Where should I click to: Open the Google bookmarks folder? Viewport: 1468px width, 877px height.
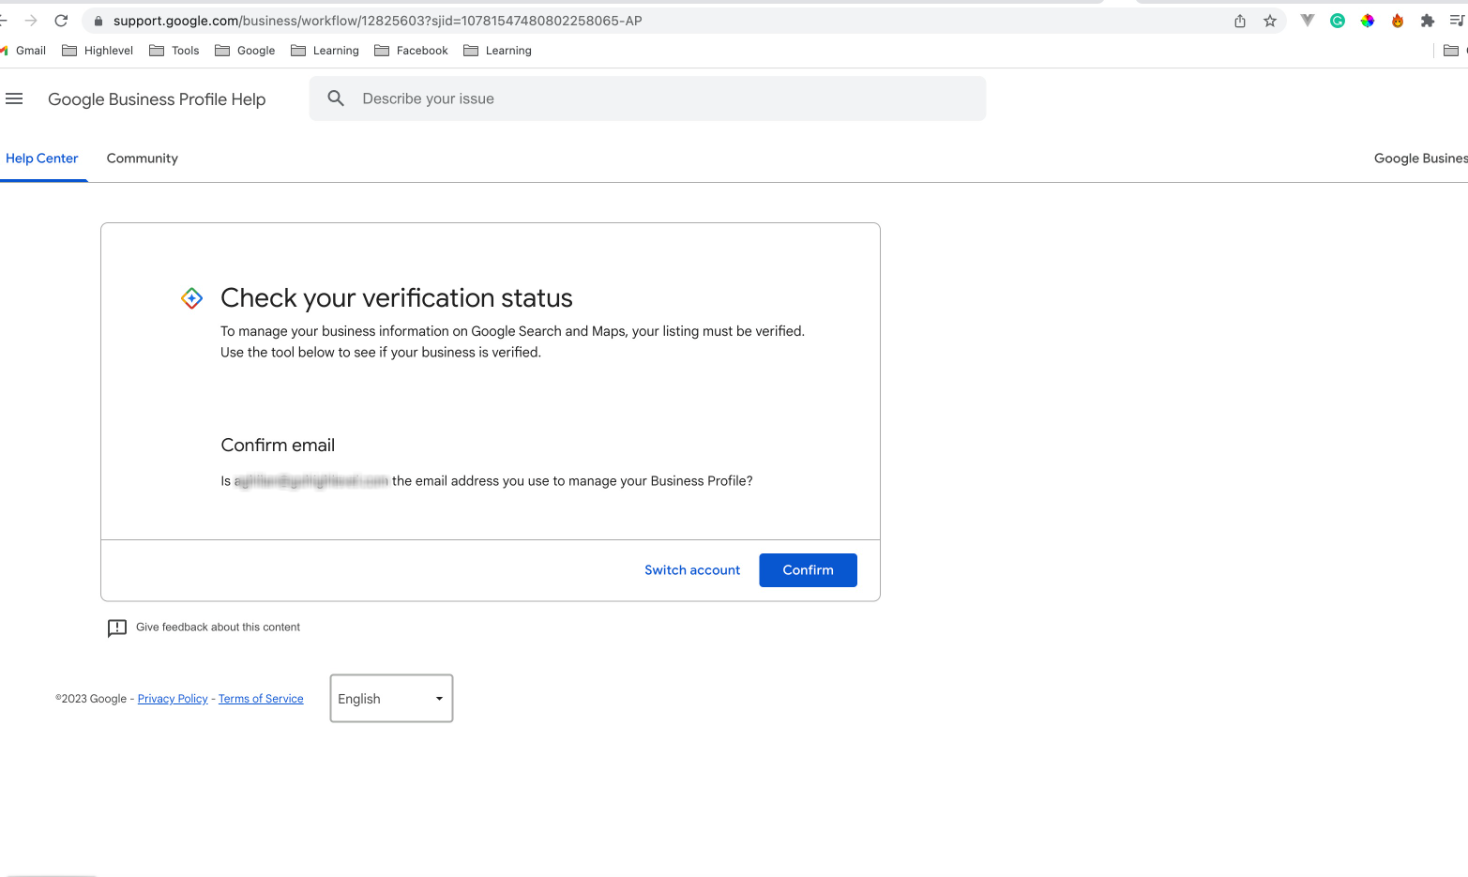tap(245, 50)
